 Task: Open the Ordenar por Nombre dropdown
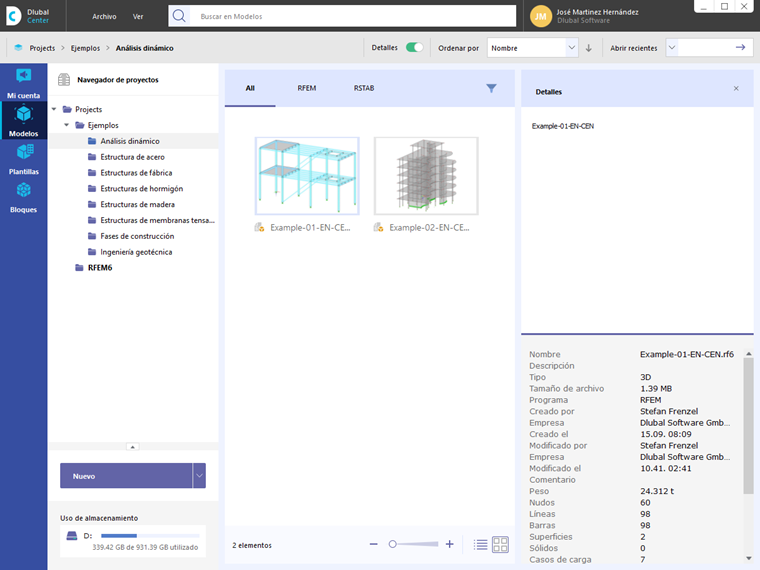[x=532, y=48]
